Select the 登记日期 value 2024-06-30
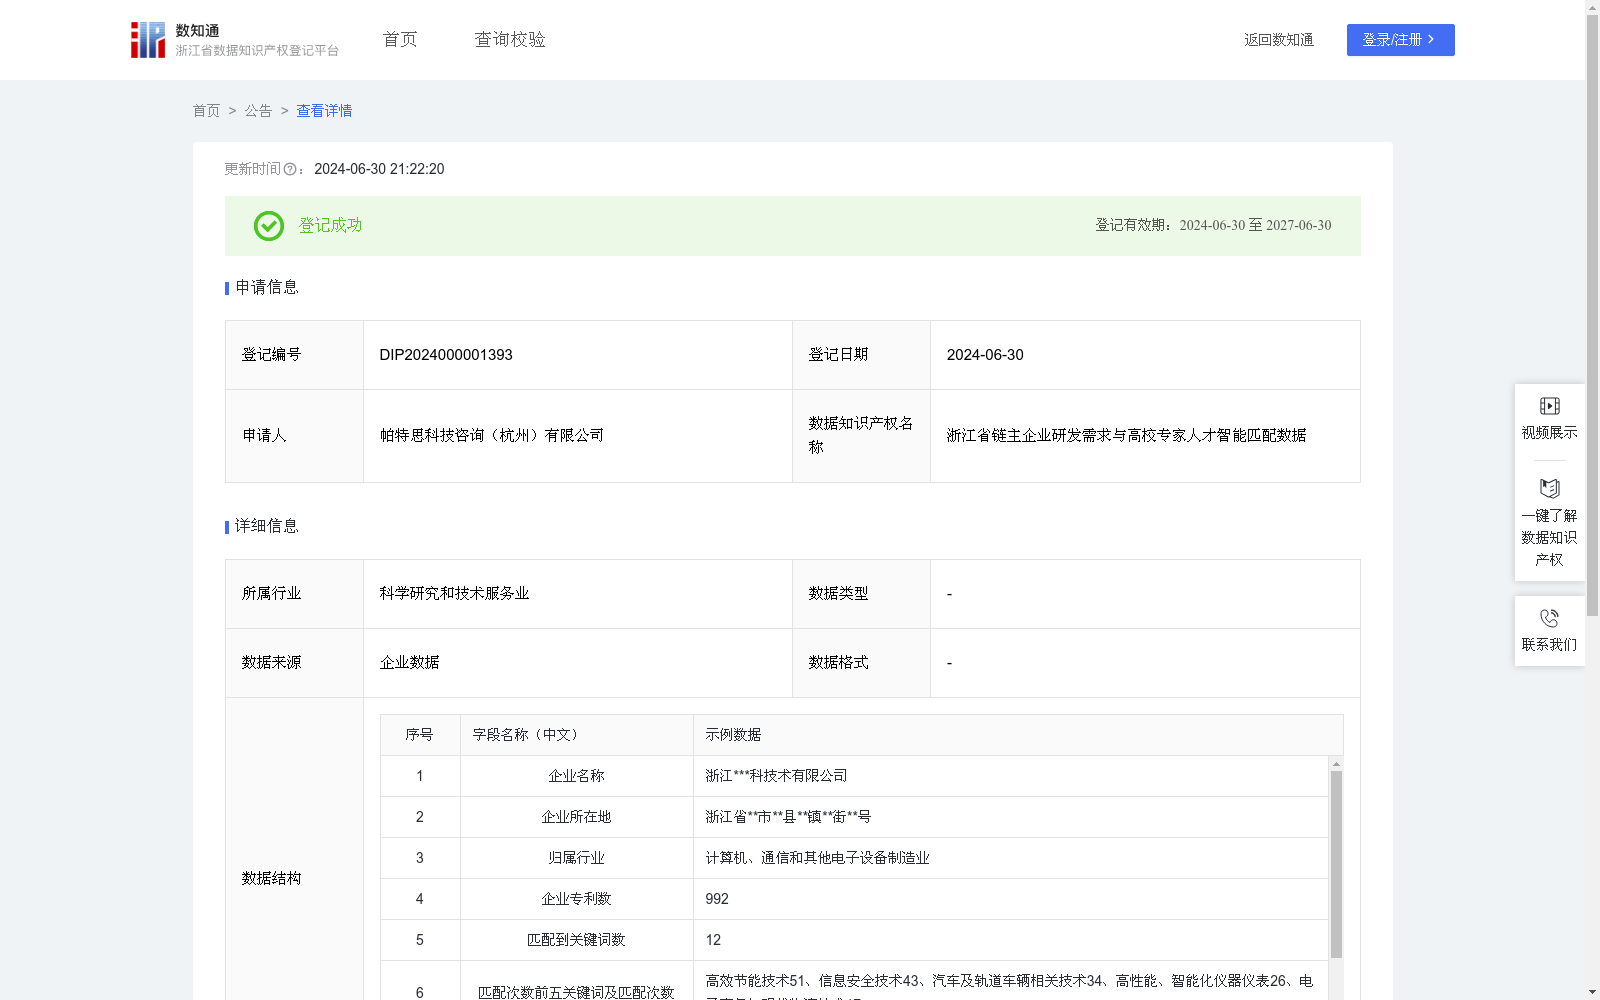Viewport: 1600px width, 1000px height. click(x=985, y=355)
